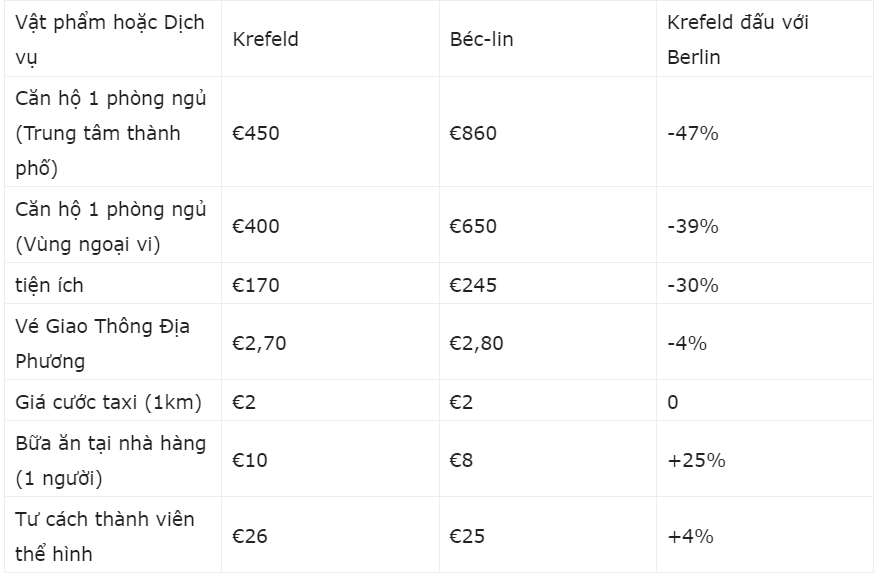
Task: Click the €400 Krefeld outskirts rent cell
Action: (x=256, y=226)
